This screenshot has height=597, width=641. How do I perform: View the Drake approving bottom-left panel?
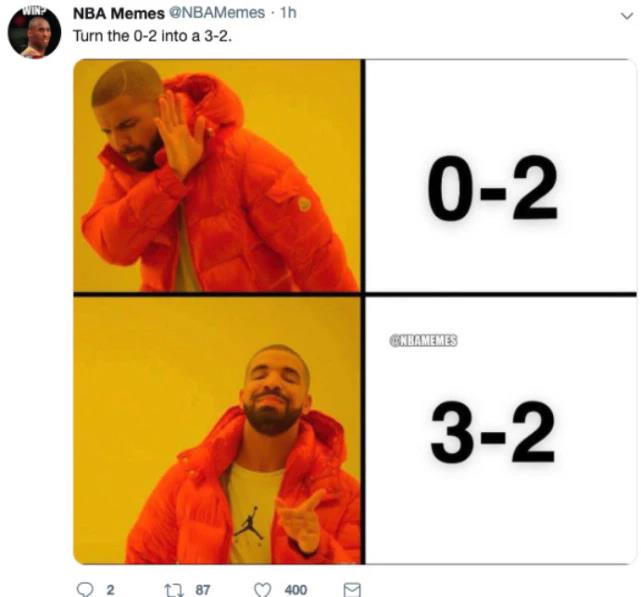tap(217, 431)
